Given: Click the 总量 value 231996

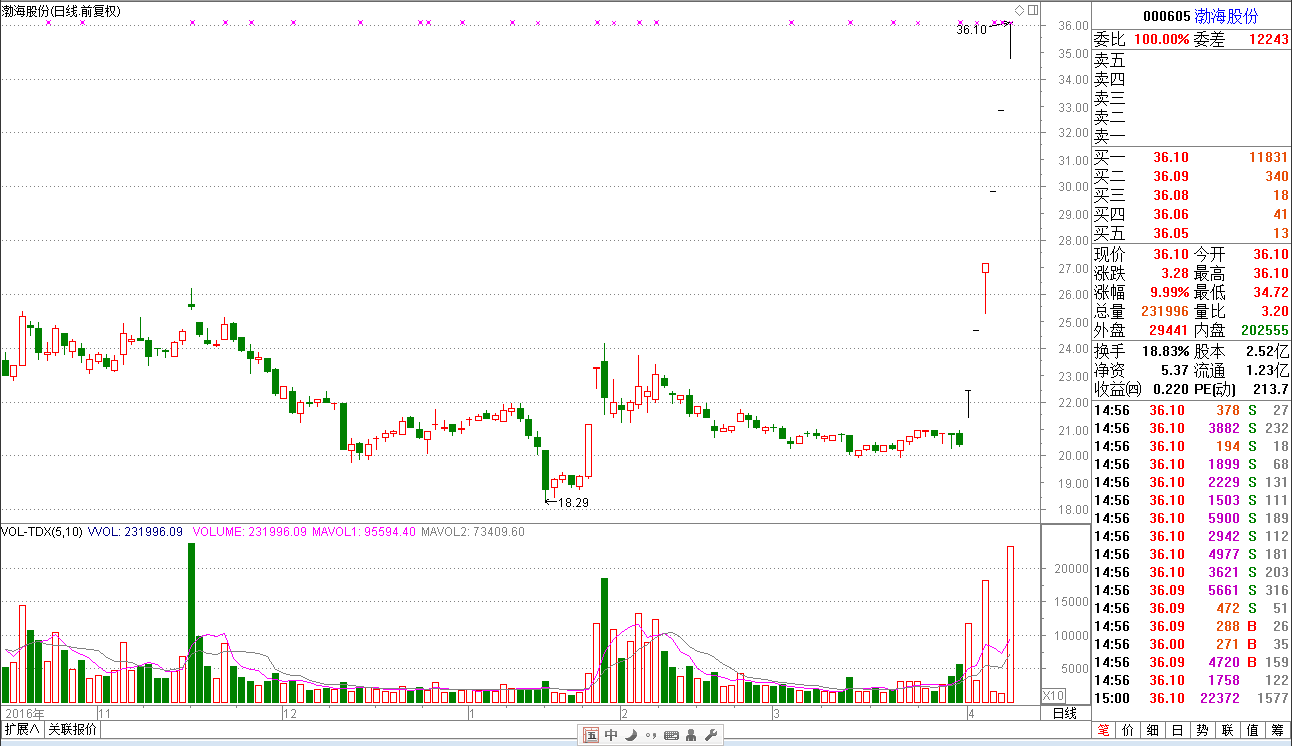Looking at the screenshot, I should pyautogui.click(x=1165, y=312).
